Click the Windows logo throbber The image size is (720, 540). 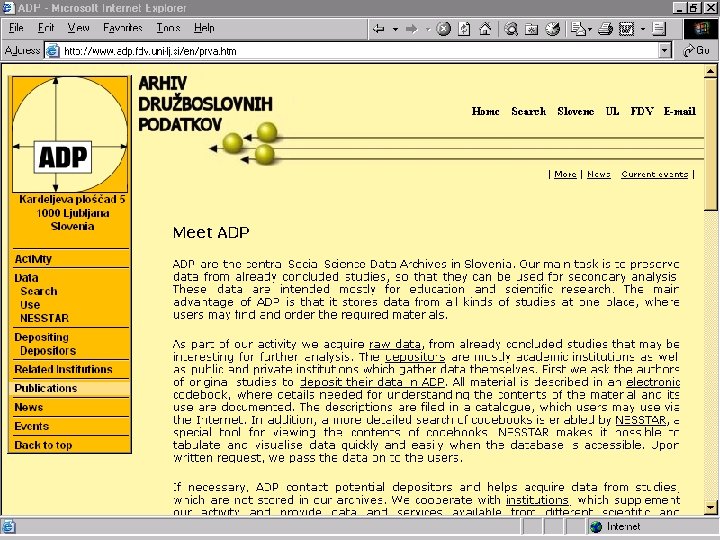coord(701,28)
